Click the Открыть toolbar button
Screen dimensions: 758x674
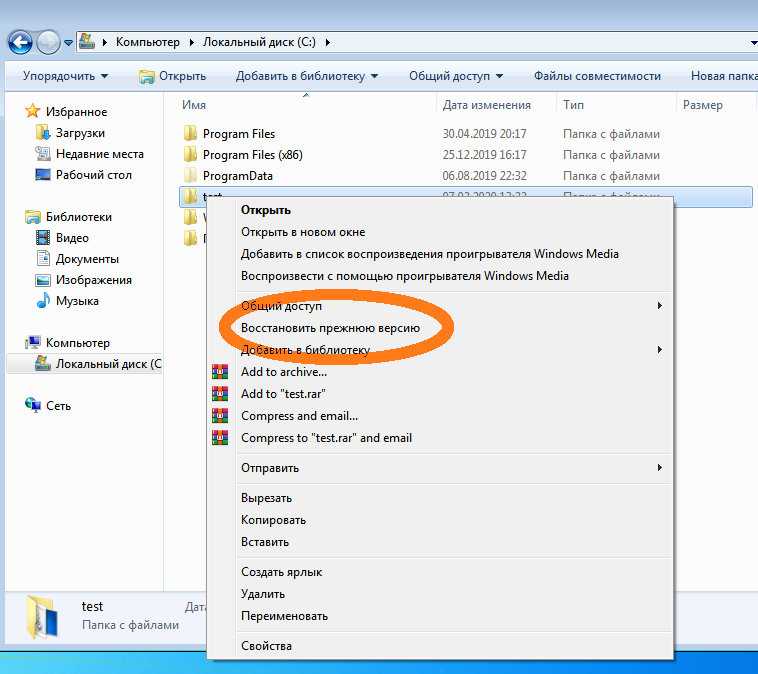tap(172, 76)
